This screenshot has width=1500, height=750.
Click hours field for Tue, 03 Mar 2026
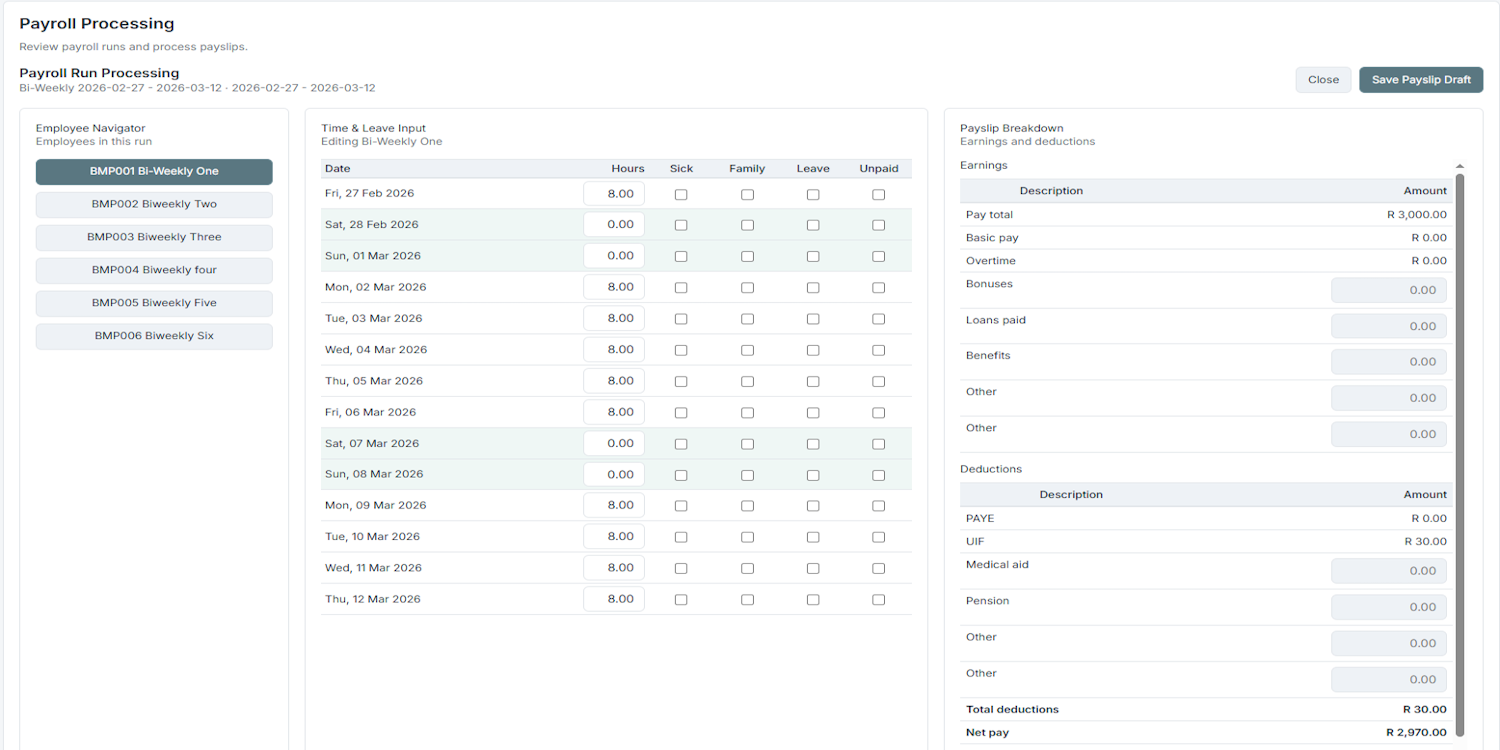[614, 318]
